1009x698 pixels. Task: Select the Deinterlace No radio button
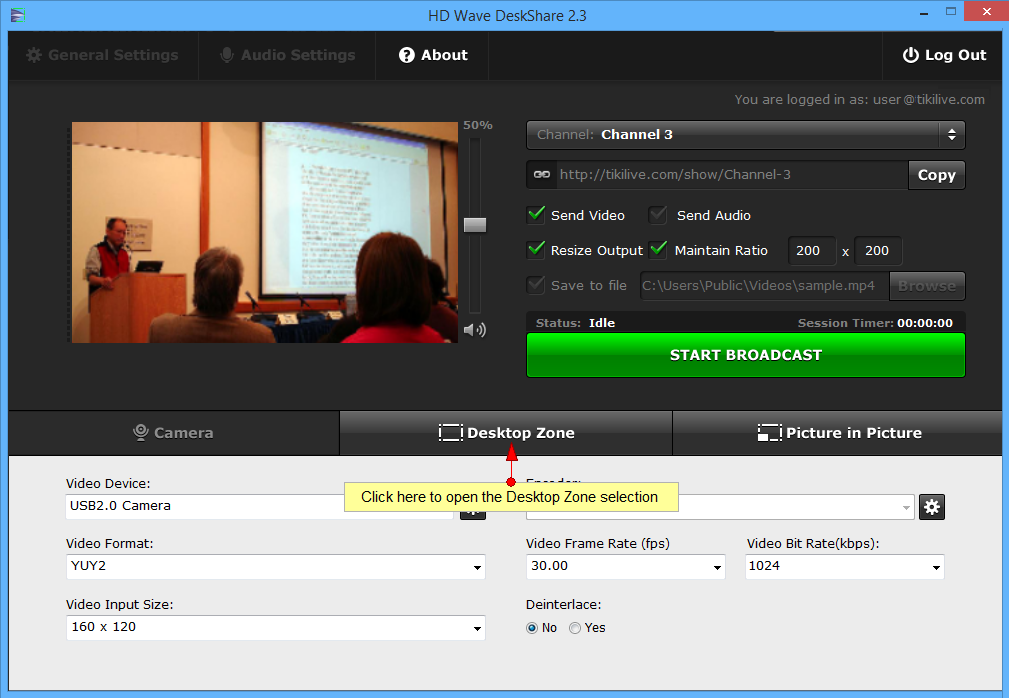click(x=532, y=628)
